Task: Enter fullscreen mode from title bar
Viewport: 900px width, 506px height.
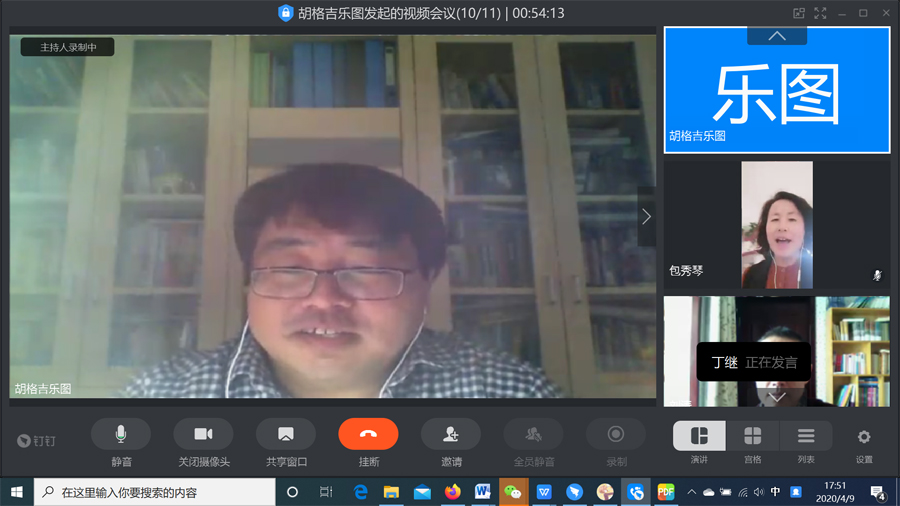Action: pos(821,13)
